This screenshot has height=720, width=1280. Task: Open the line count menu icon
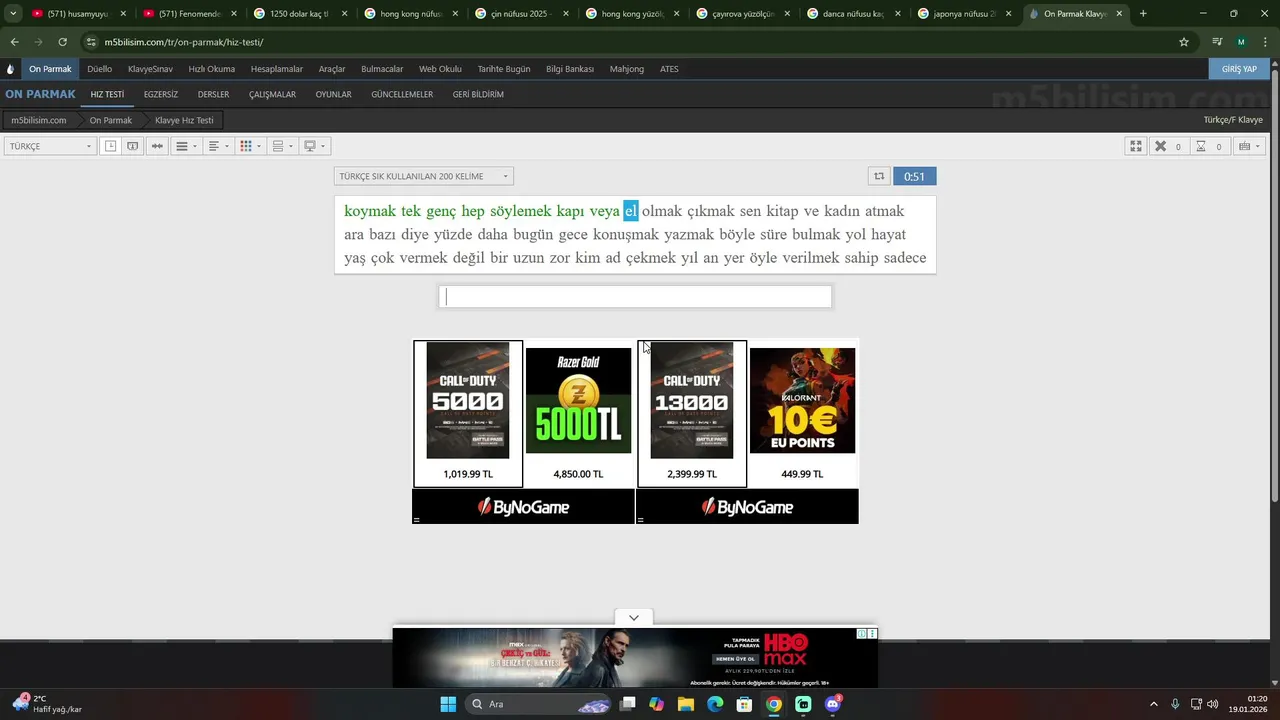coord(186,146)
